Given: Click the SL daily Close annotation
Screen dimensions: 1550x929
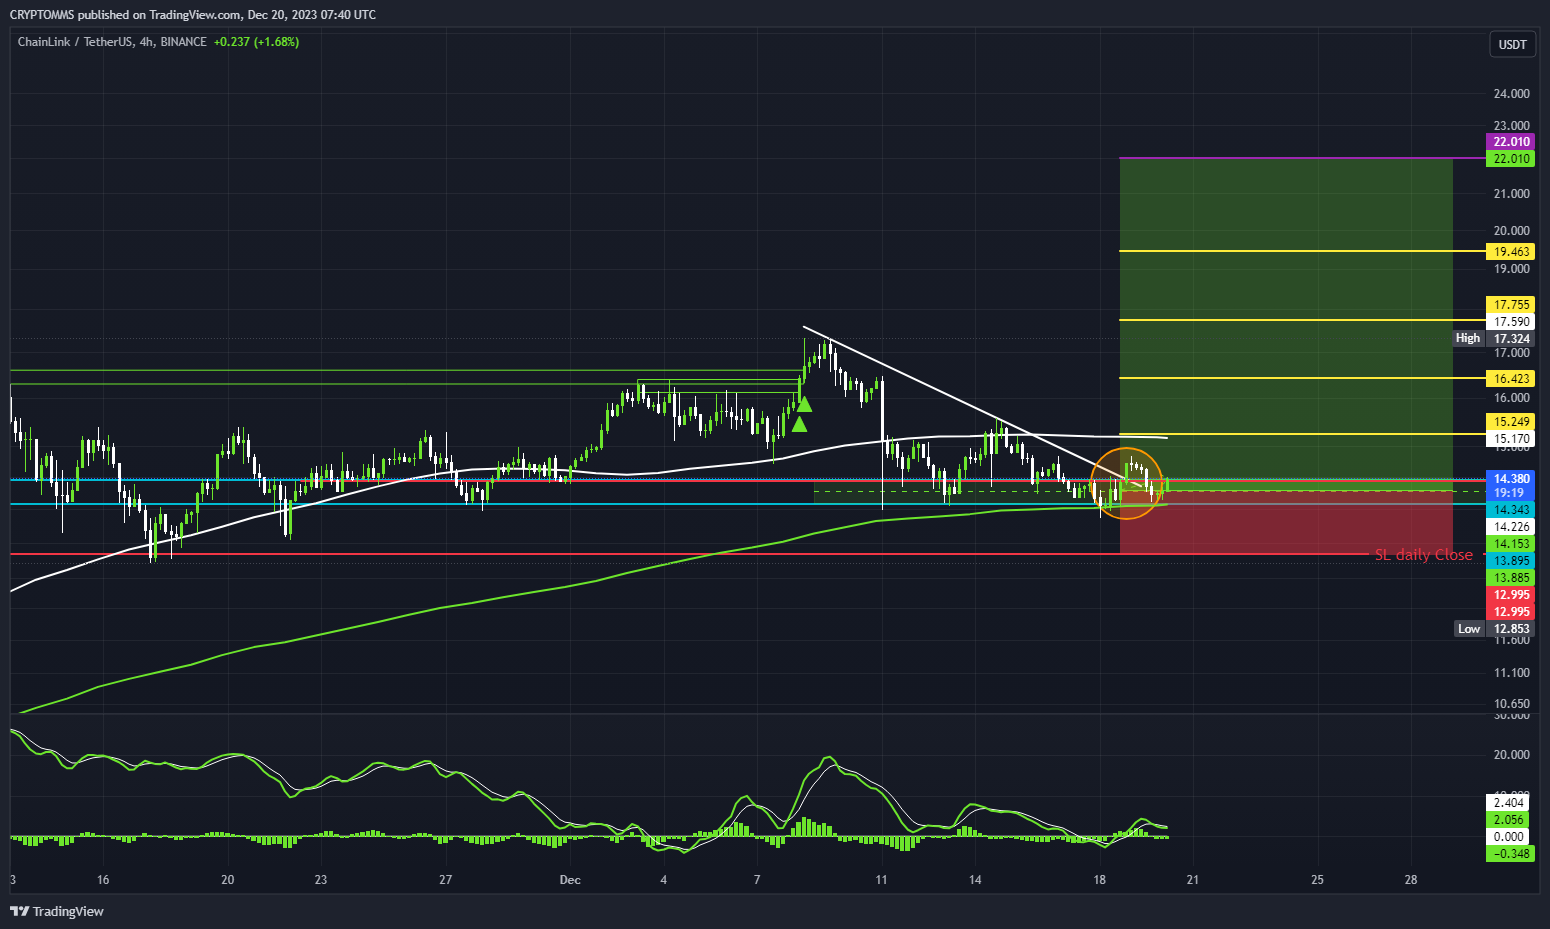Looking at the screenshot, I should click(1423, 555).
